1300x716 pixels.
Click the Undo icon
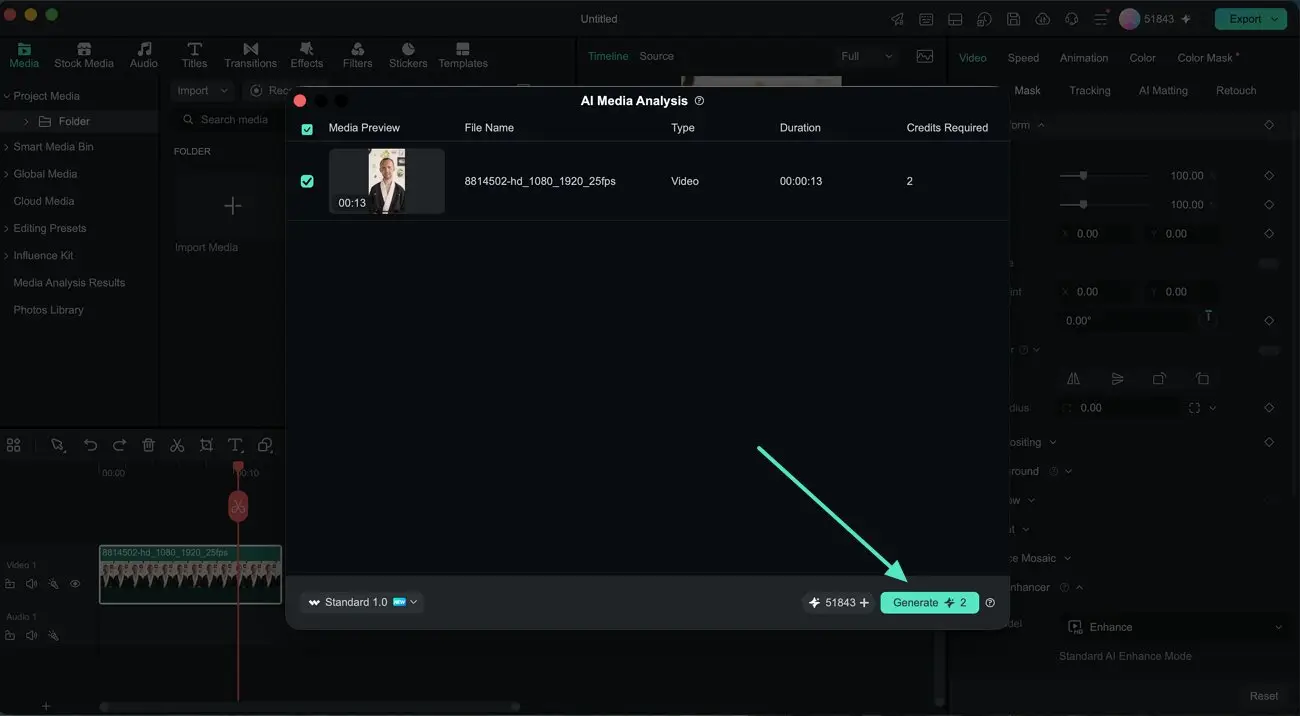coord(90,446)
